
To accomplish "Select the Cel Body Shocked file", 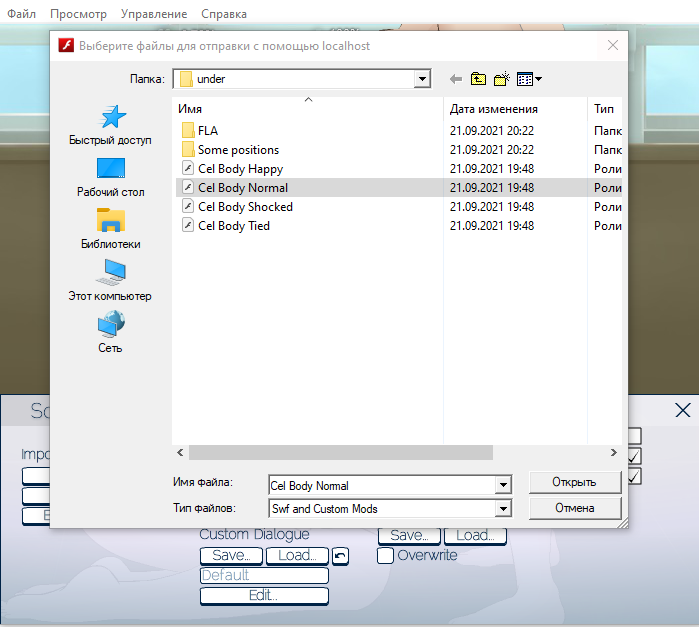I will point(245,207).
